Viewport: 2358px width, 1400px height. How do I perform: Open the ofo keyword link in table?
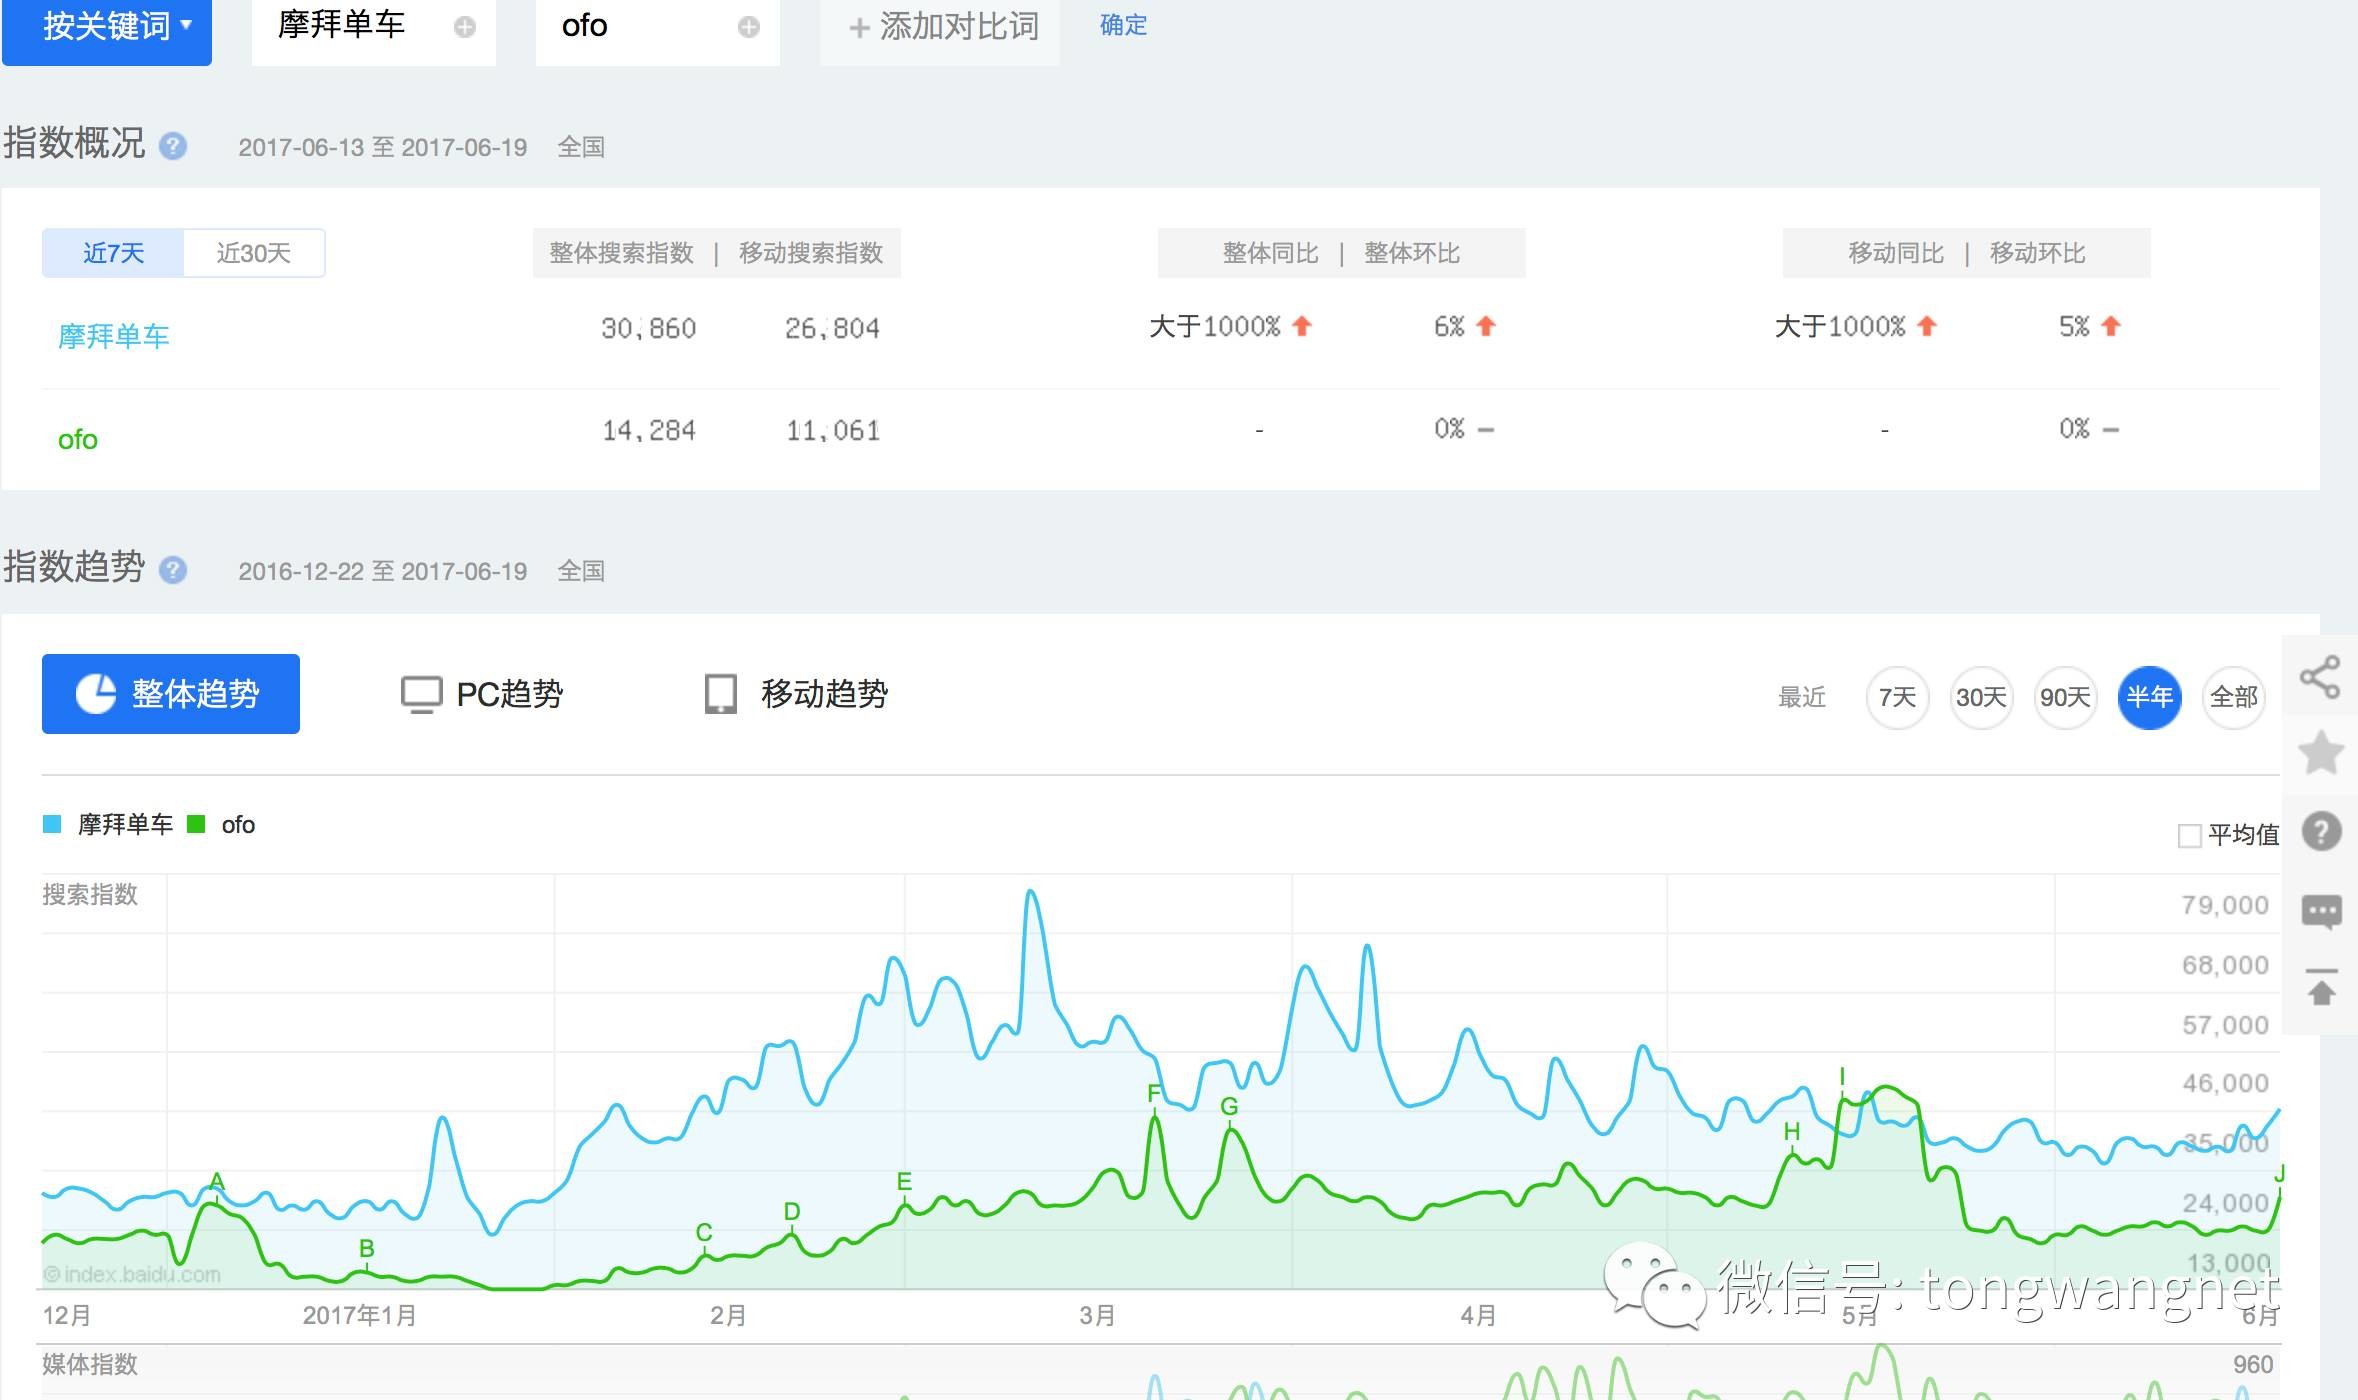[78, 440]
